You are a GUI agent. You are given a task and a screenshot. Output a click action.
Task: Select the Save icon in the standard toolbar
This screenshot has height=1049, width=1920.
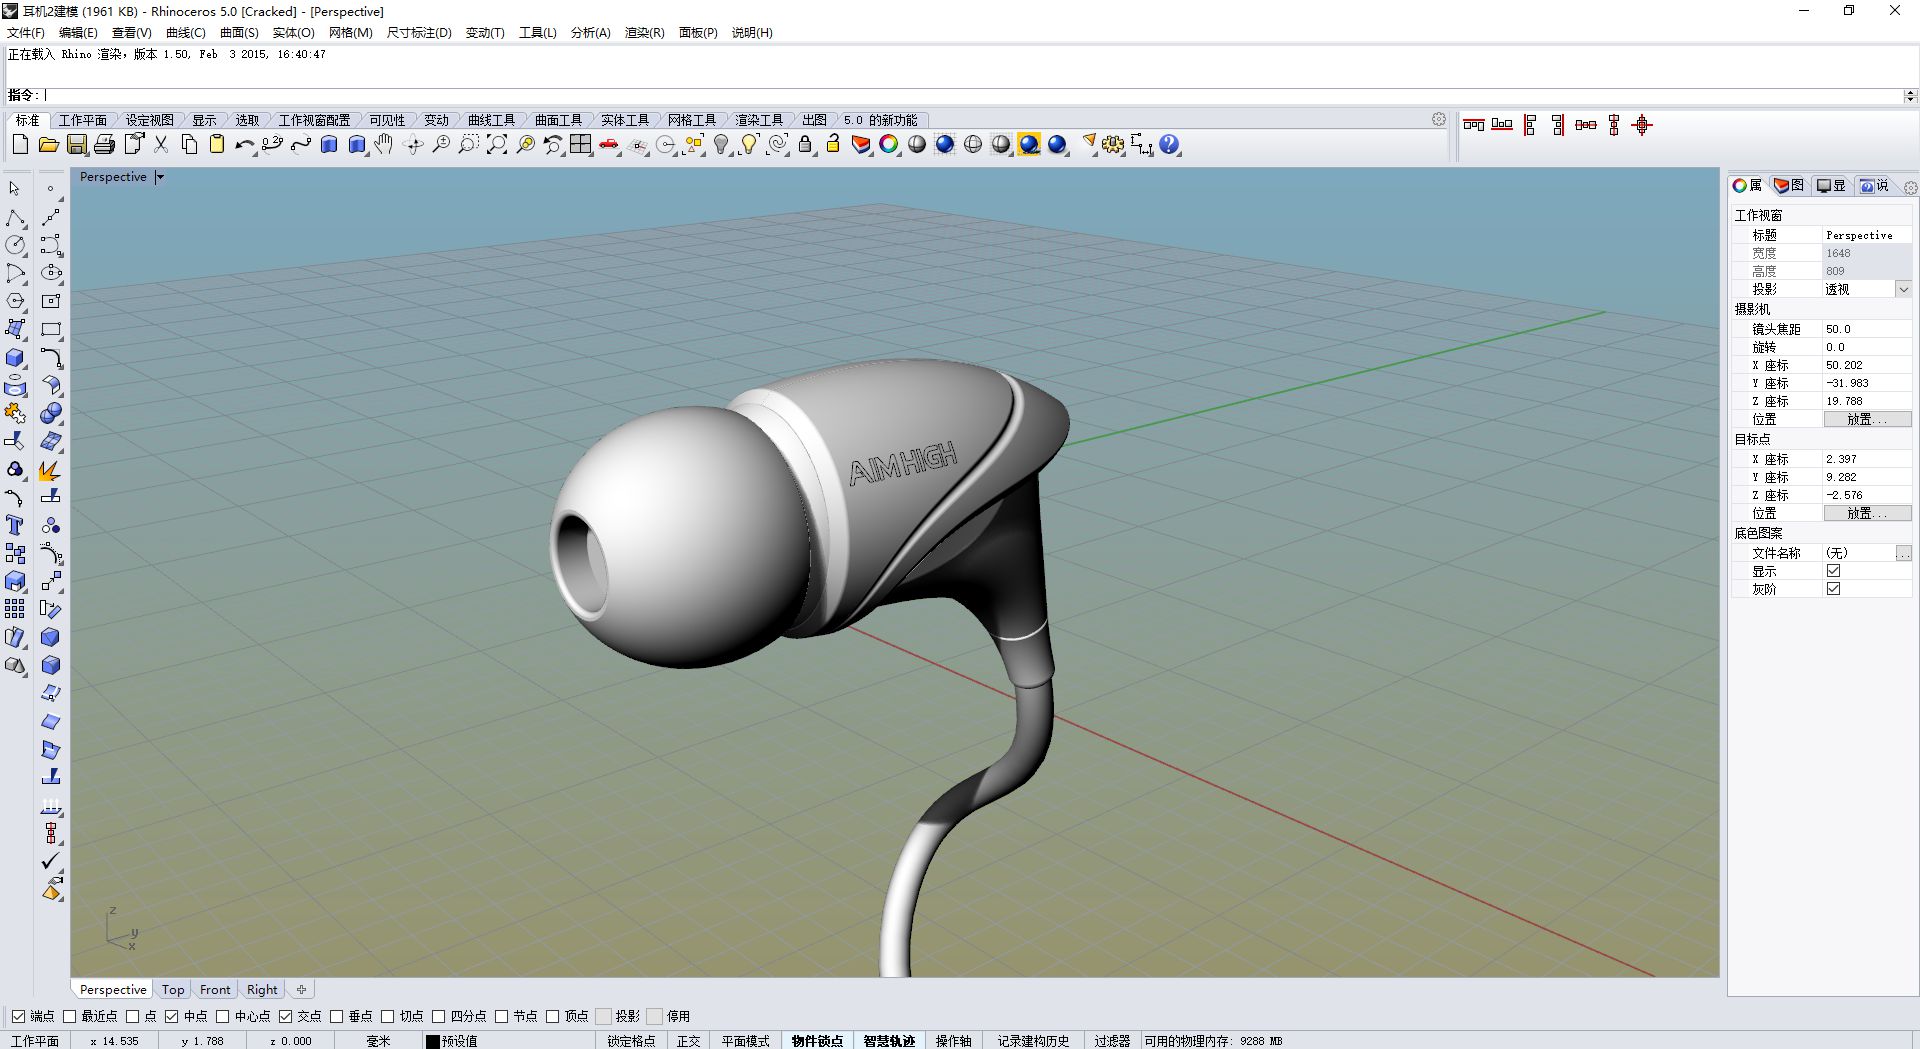point(76,144)
